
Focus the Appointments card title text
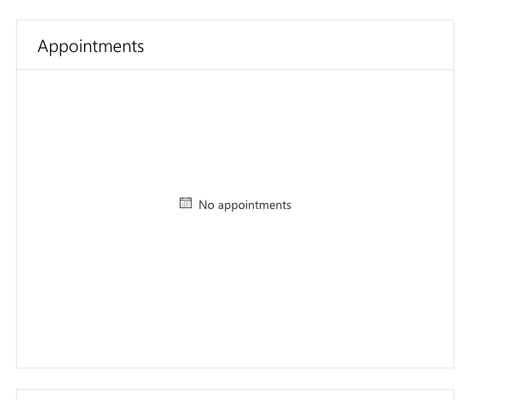[x=91, y=46]
